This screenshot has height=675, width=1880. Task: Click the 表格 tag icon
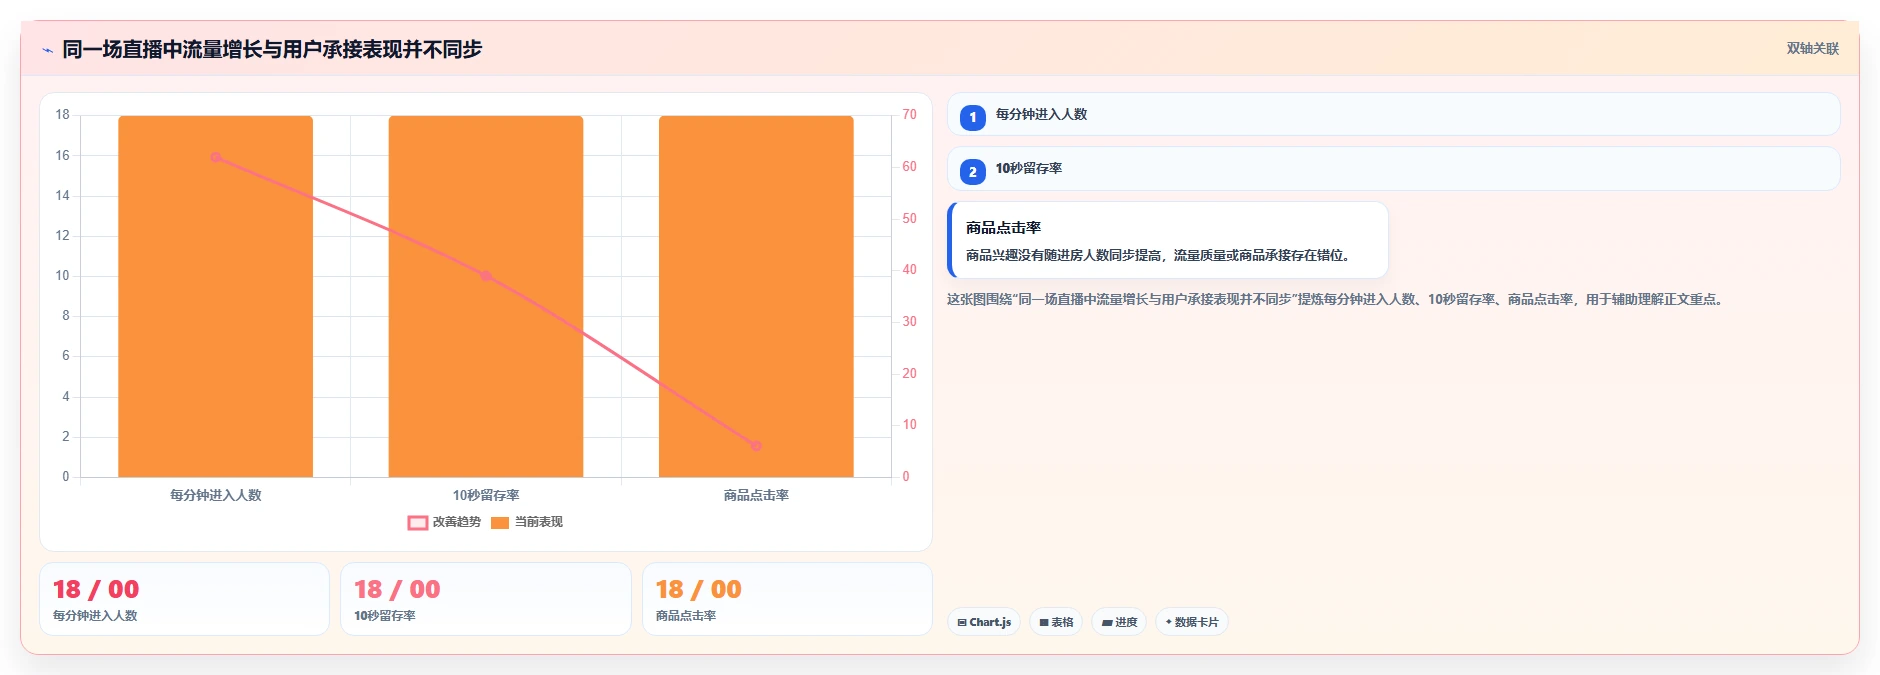click(x=1044, y=622)
